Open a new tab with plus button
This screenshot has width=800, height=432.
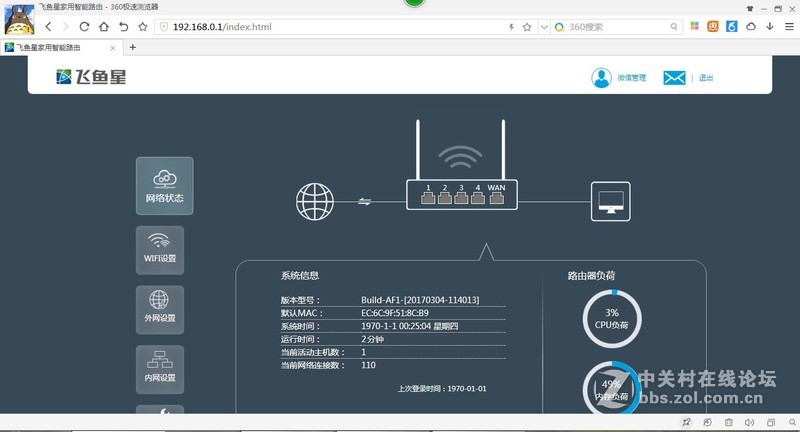click(133, 47)
